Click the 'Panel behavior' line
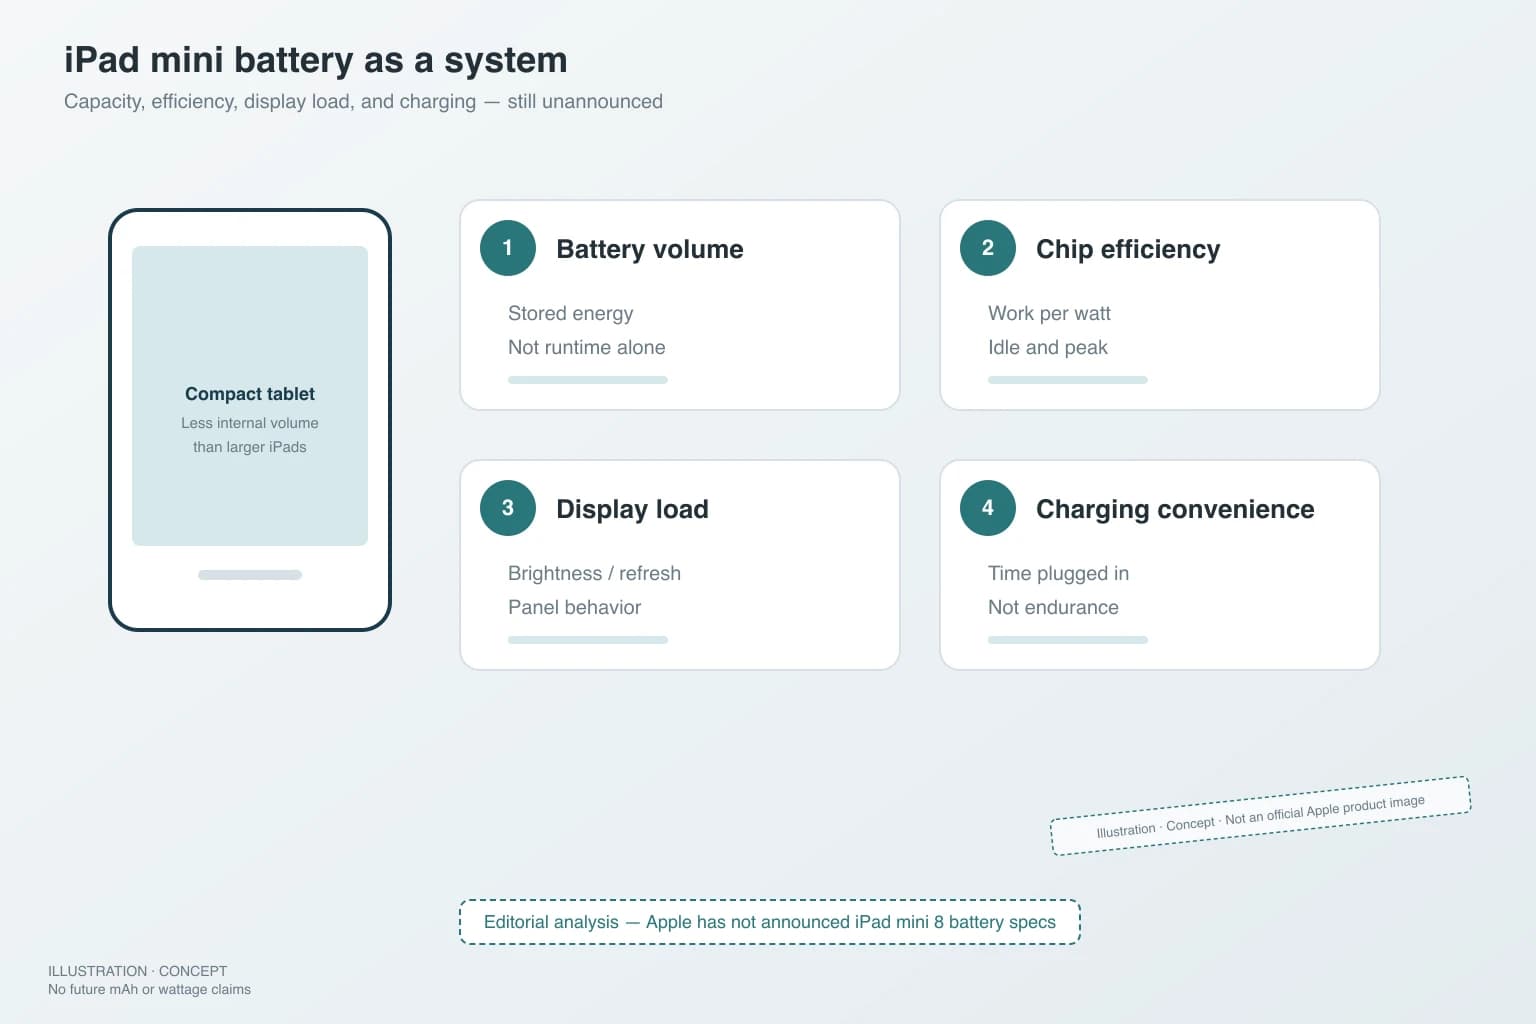 (x=574, y=607)
